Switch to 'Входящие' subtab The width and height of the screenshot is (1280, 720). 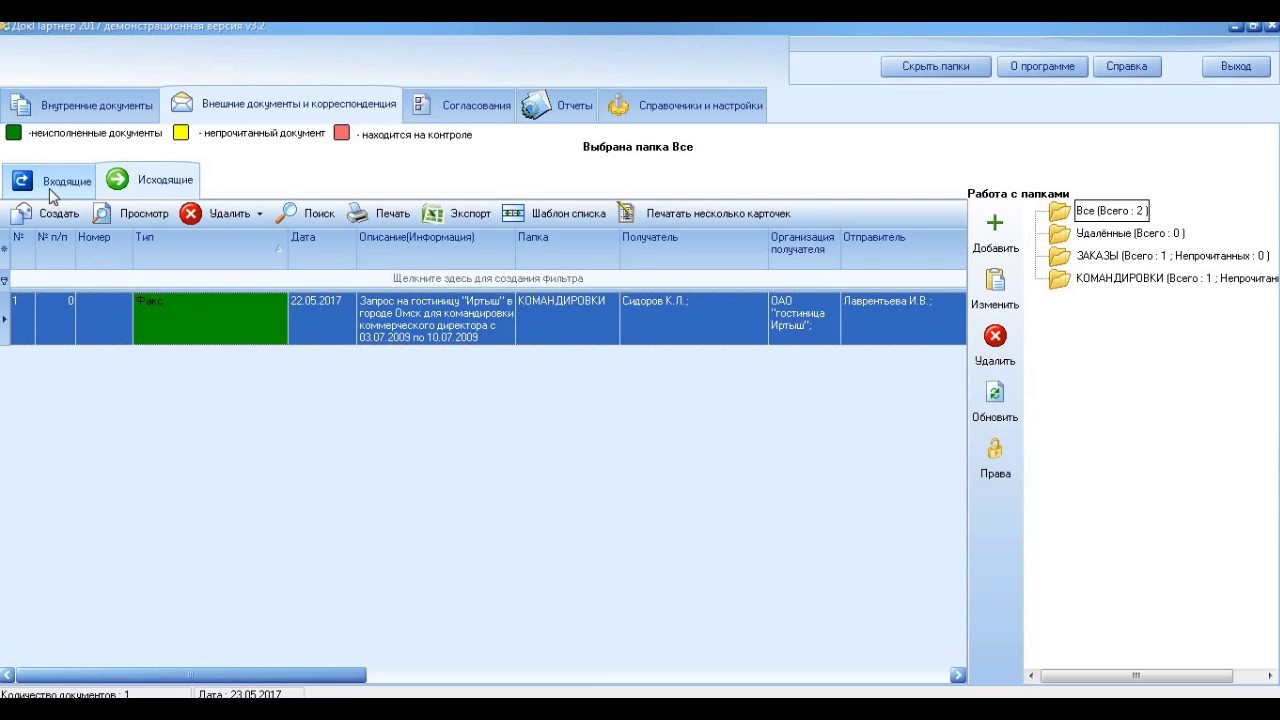pos(49,181)
